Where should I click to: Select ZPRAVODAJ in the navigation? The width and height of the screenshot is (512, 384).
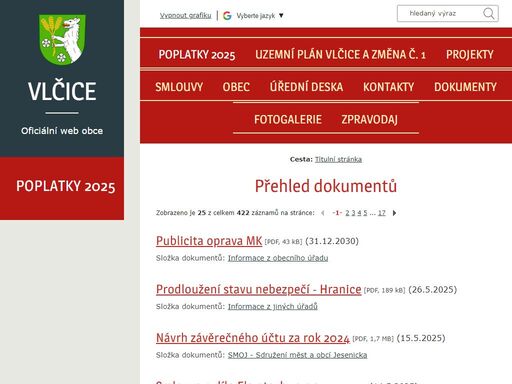[x=369, y=120]
